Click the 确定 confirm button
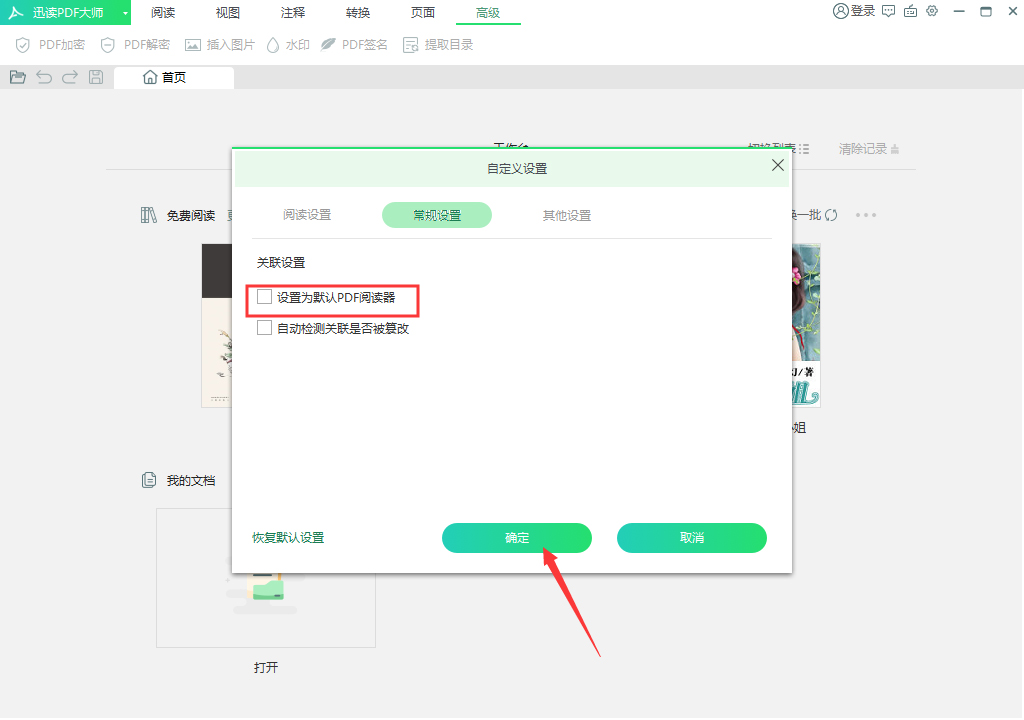This screenshot has width=1024, height=720. tap(516, 538)
